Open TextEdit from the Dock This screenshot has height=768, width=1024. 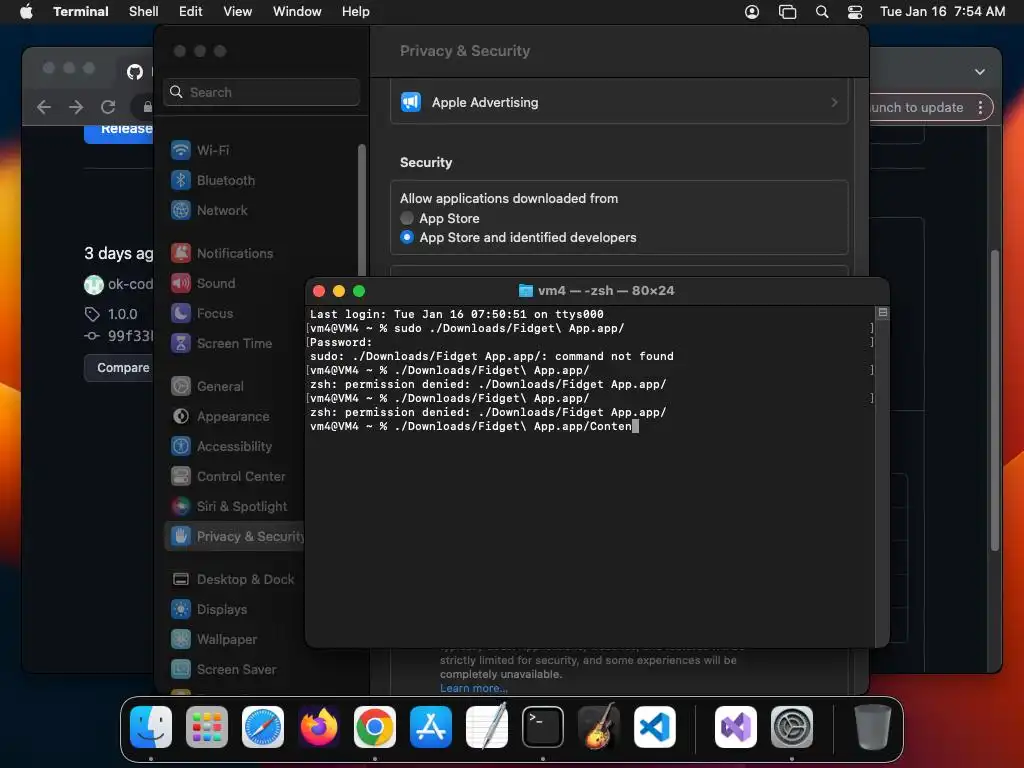tap(487, 726)
